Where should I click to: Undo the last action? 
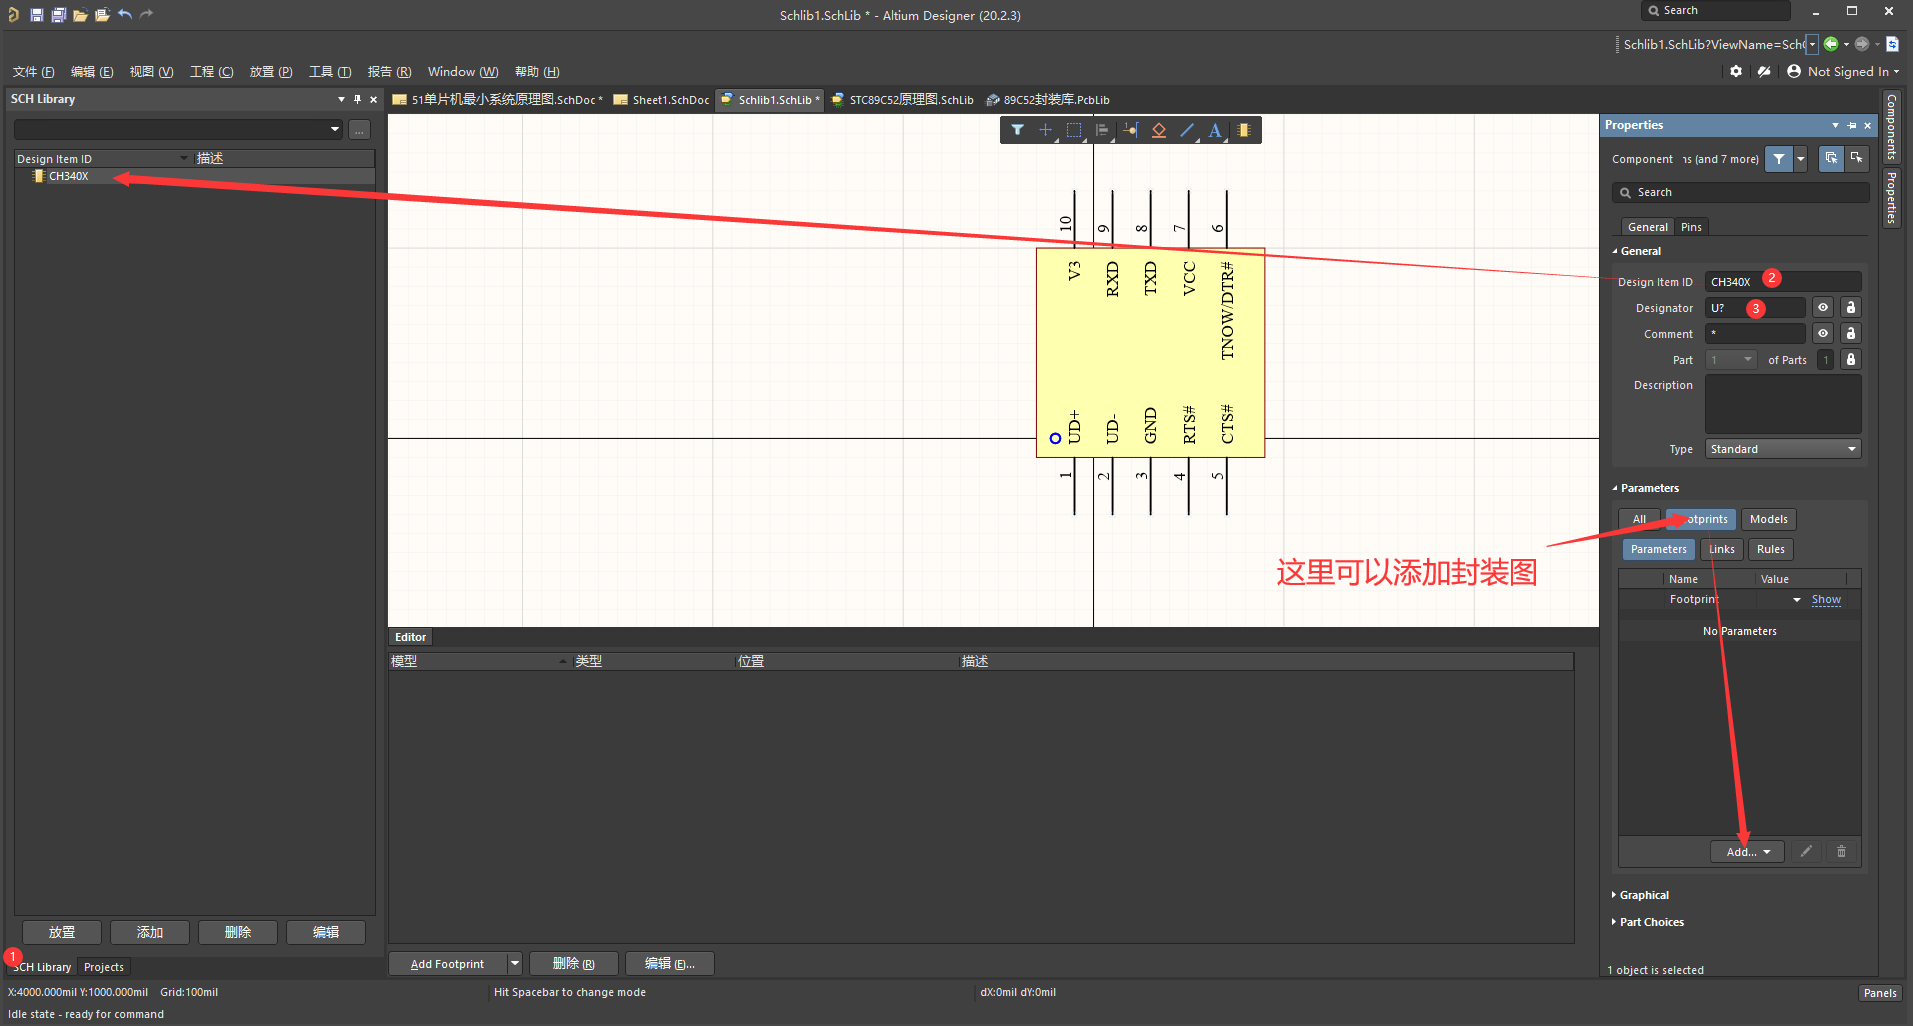[x=125, y=14]
